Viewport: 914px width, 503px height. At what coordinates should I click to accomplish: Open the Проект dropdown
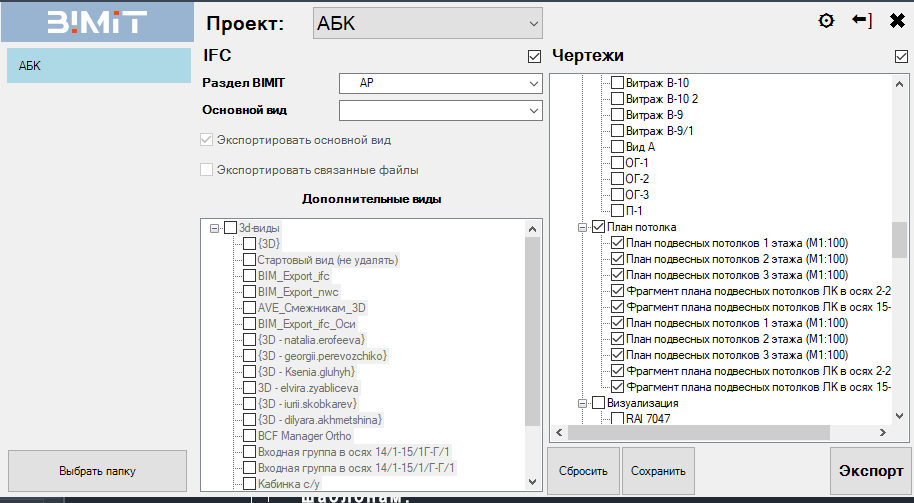(428, 22)
